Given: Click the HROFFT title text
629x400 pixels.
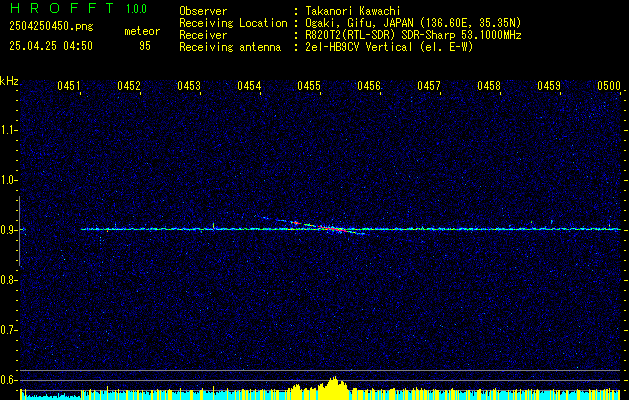Looking at the screenshot, I should (x=62, y=8).
